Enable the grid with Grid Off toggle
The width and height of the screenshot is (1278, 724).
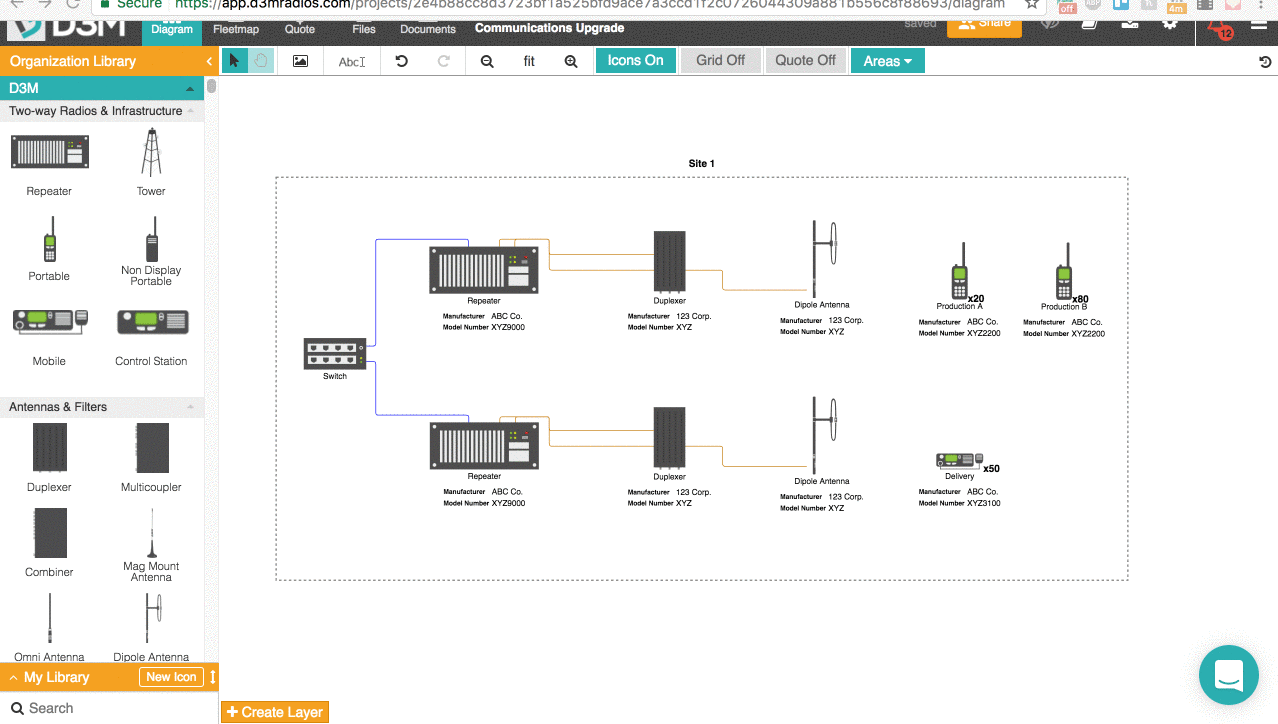point(720,60)
